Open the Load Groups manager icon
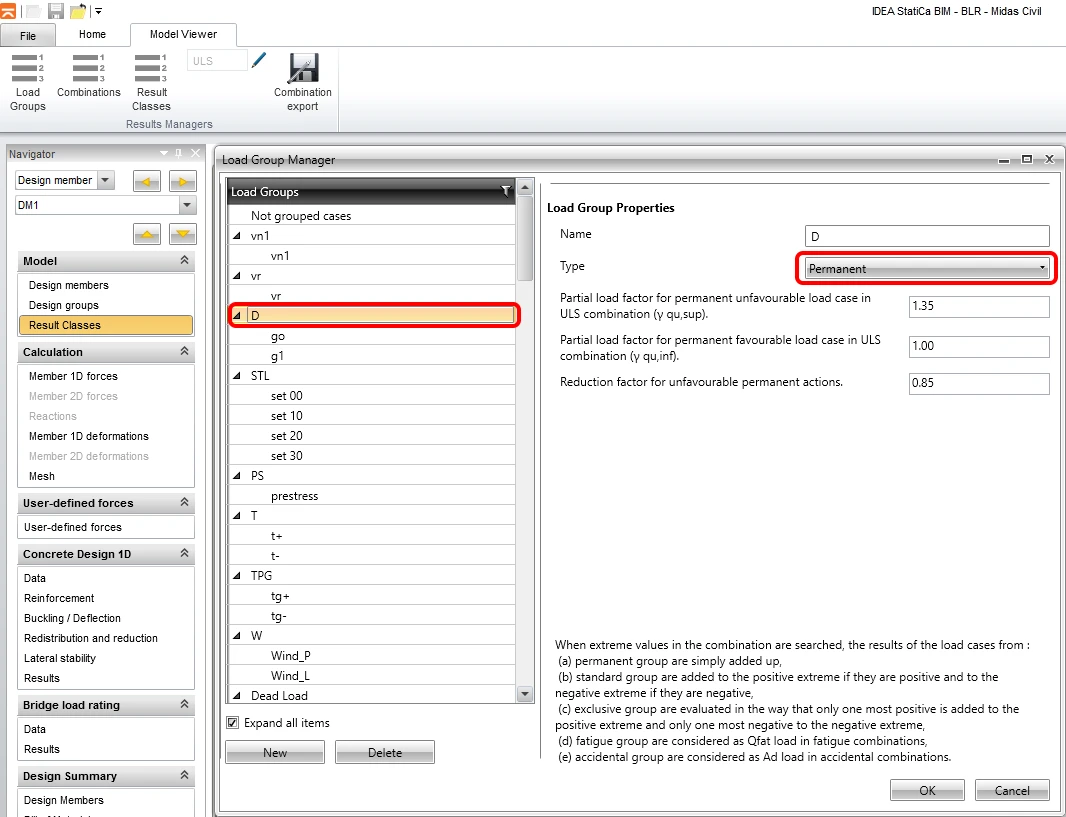The image size is (1066, 817). coord(28,82)
